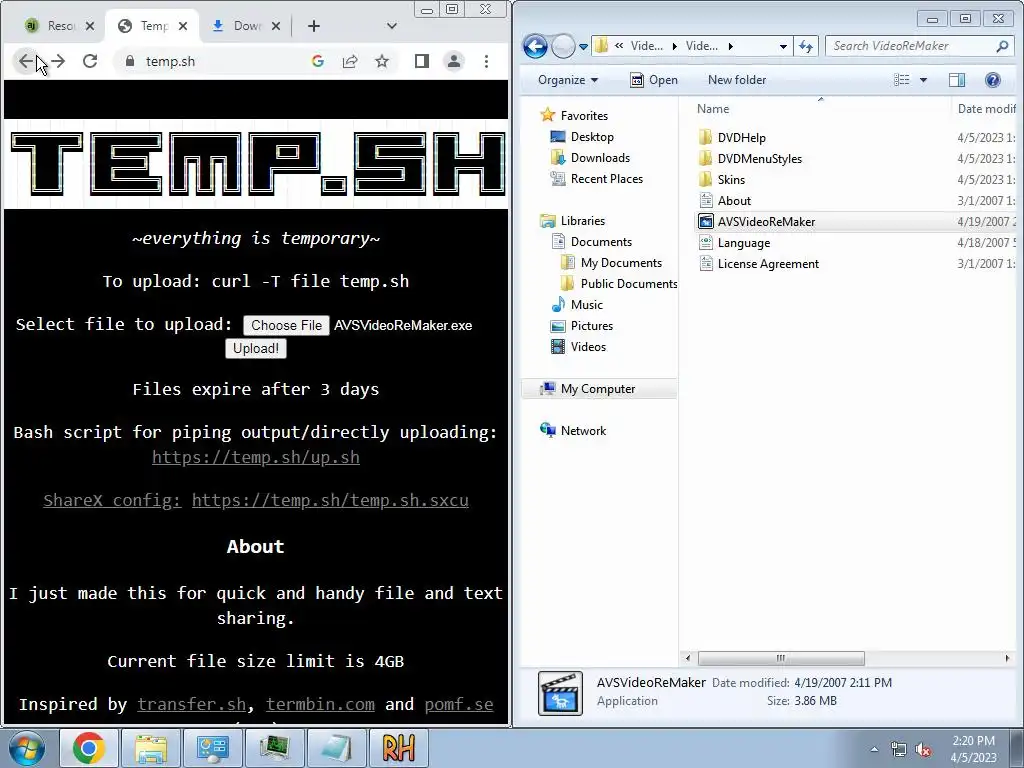Open Chrome three-dot menu
The height and width of the screenshot is (768, 1024).
[487, 61]
